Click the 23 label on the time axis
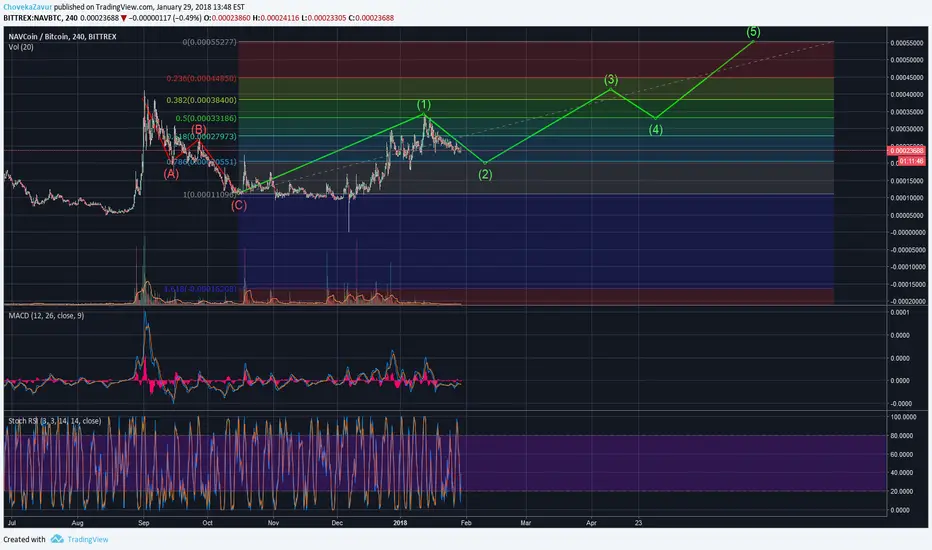Viewport: 932px width, 550px height. click(x=638, y=523)
